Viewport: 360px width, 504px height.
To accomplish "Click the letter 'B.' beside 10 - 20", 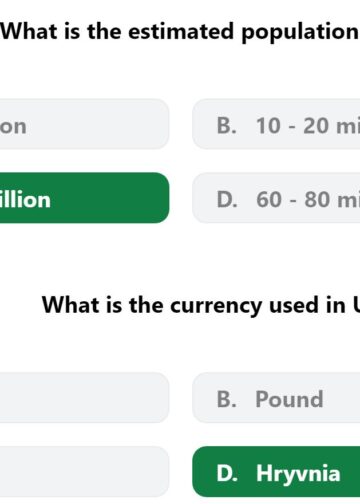I will click(227, 126).
